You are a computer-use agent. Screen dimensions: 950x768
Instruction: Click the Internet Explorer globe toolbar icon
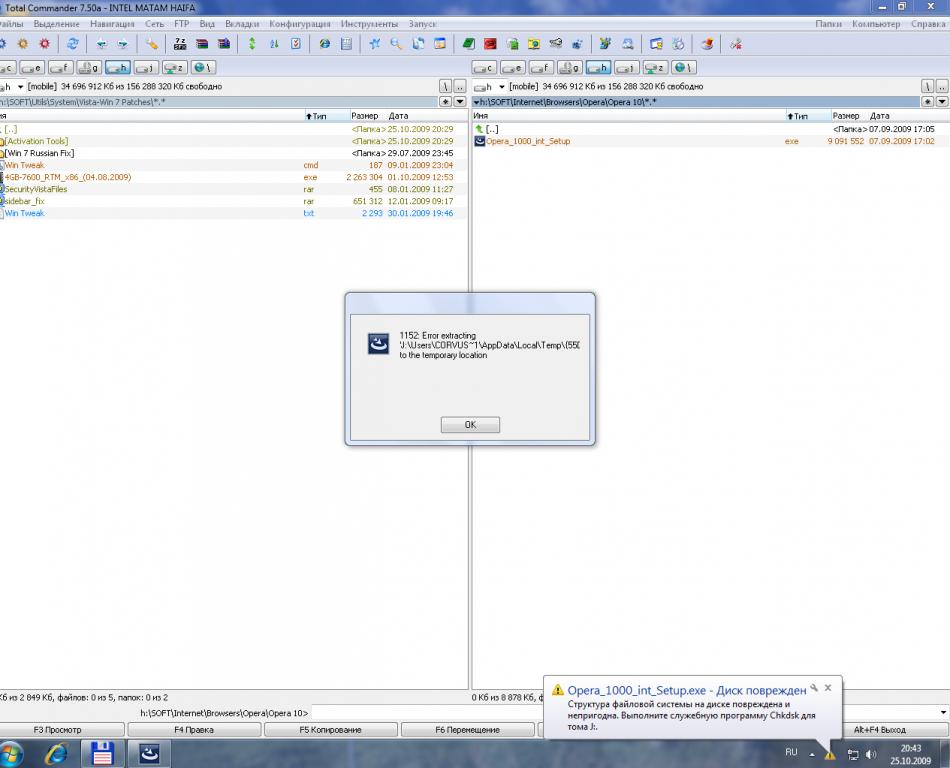325,44
